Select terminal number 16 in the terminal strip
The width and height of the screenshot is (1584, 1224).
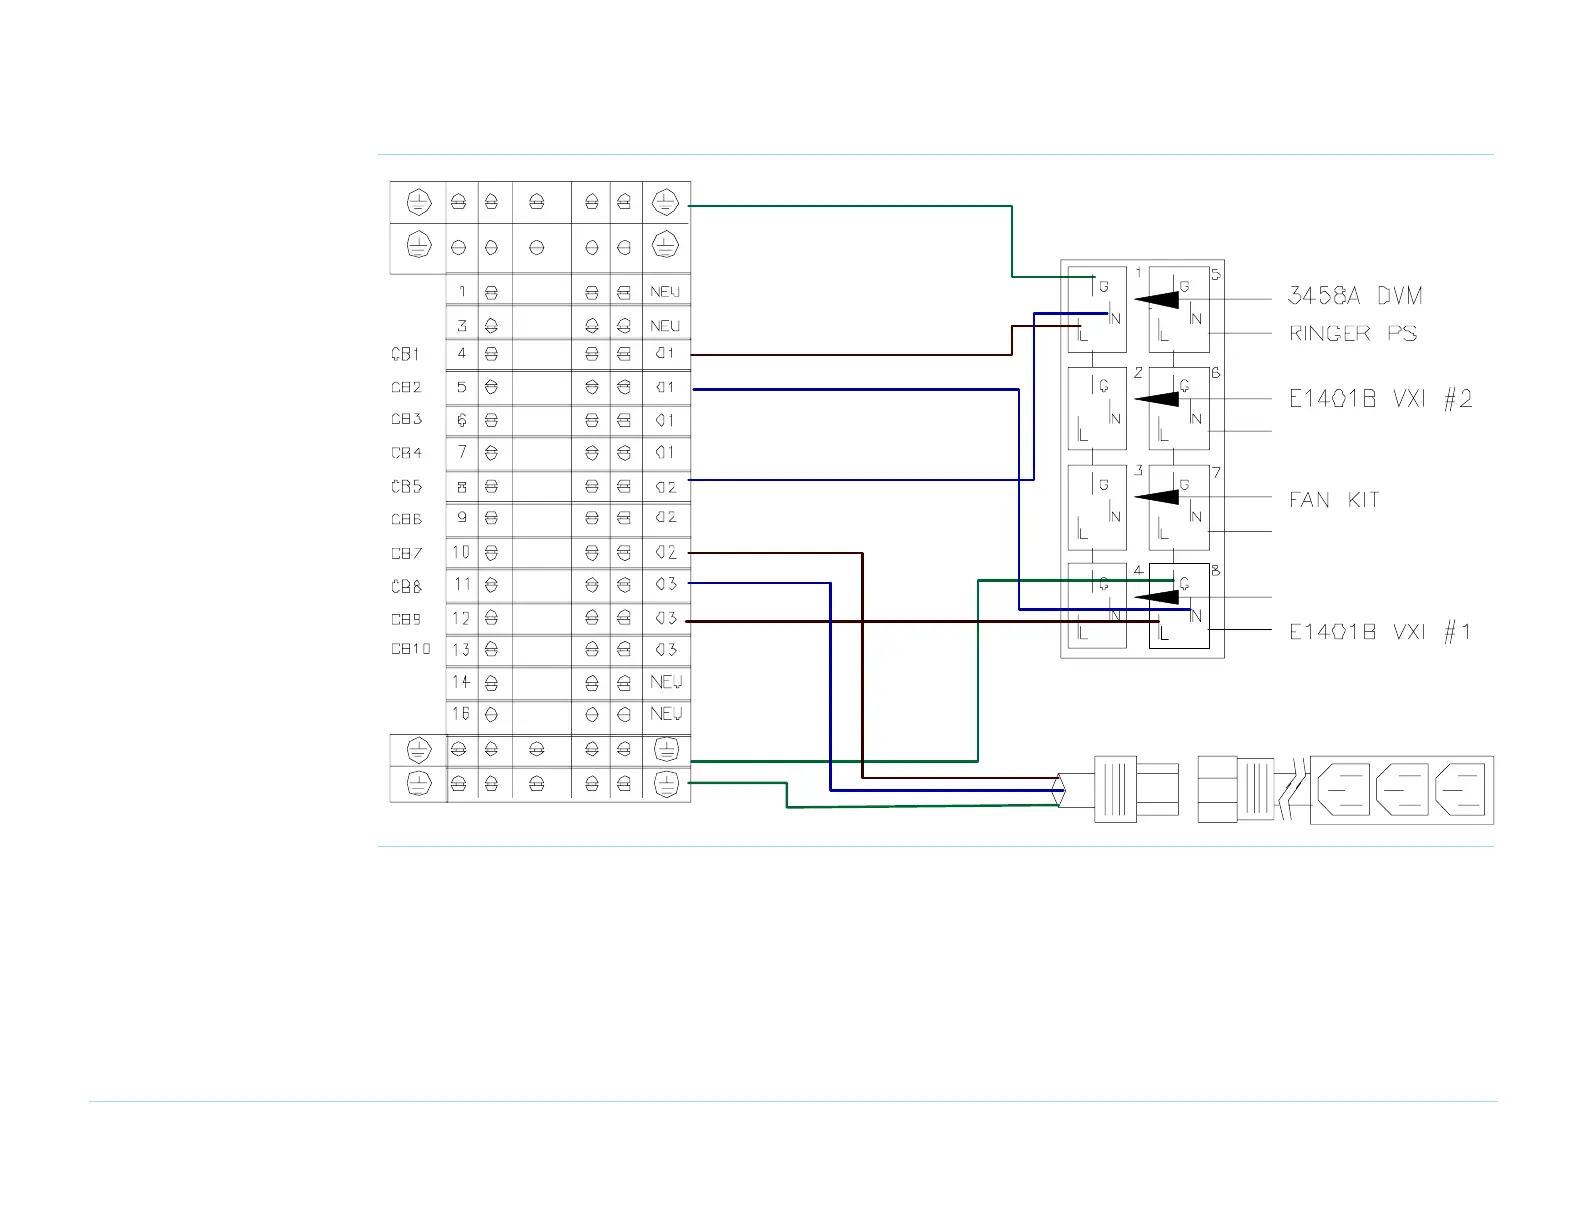460,714
